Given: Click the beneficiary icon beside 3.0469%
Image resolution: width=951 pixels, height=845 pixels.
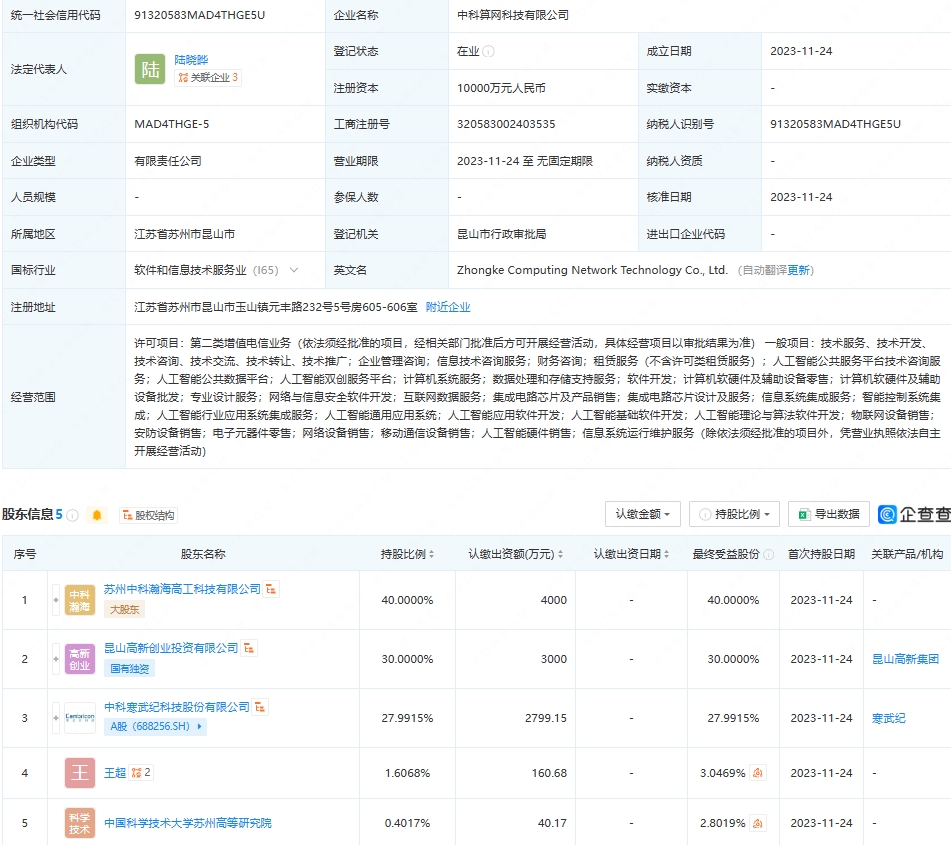Looking at the screenshot, I should [x=758, y=773].
